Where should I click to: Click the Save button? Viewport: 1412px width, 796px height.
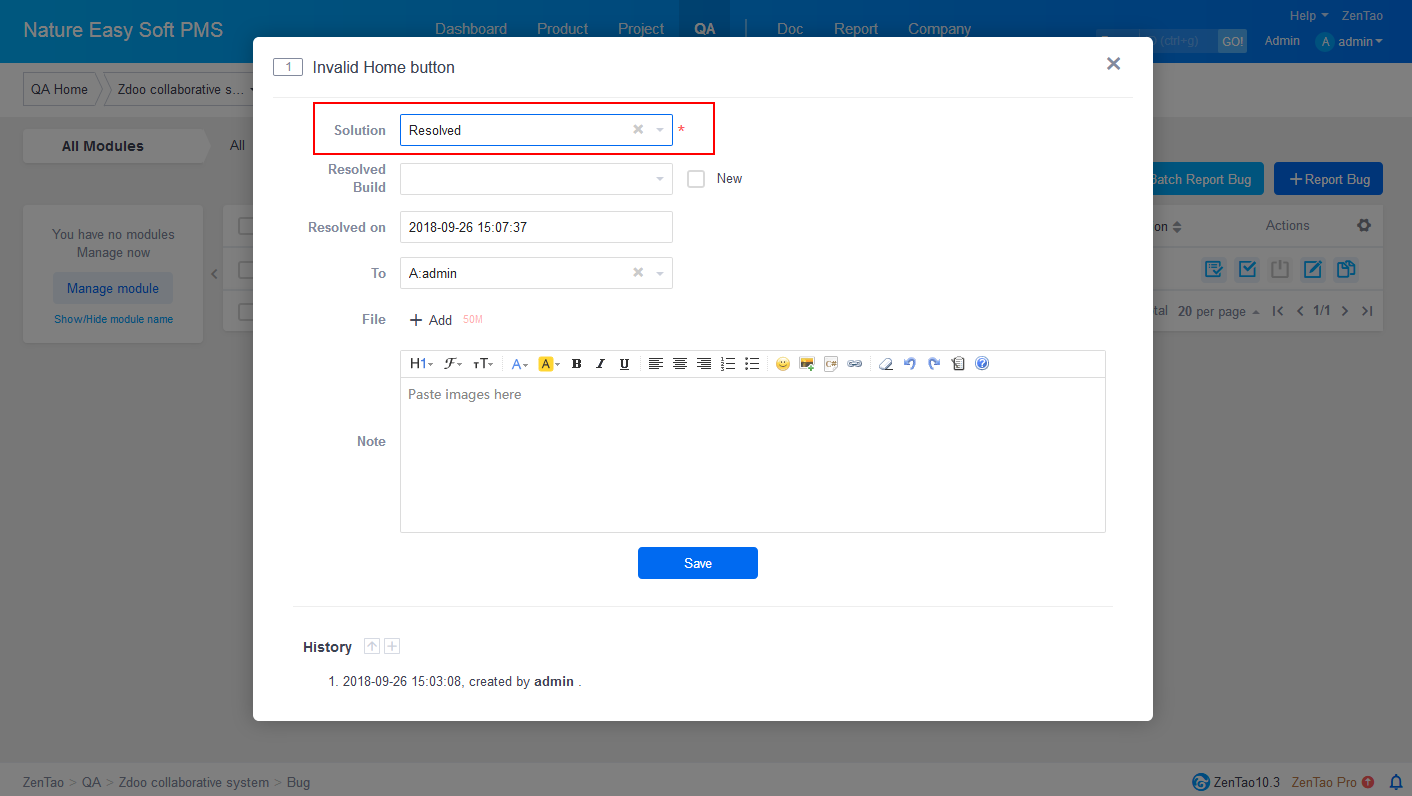[x=697, y=563]
